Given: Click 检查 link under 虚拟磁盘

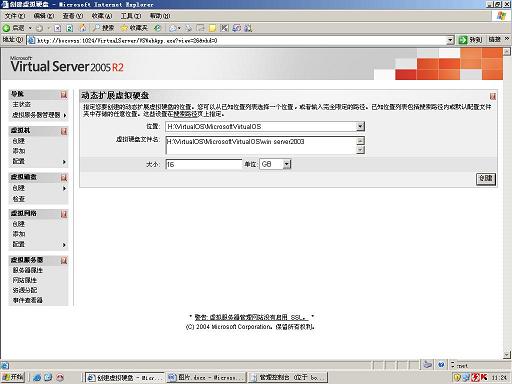Looking at the screenshot, I should click(x=19, y=199).
